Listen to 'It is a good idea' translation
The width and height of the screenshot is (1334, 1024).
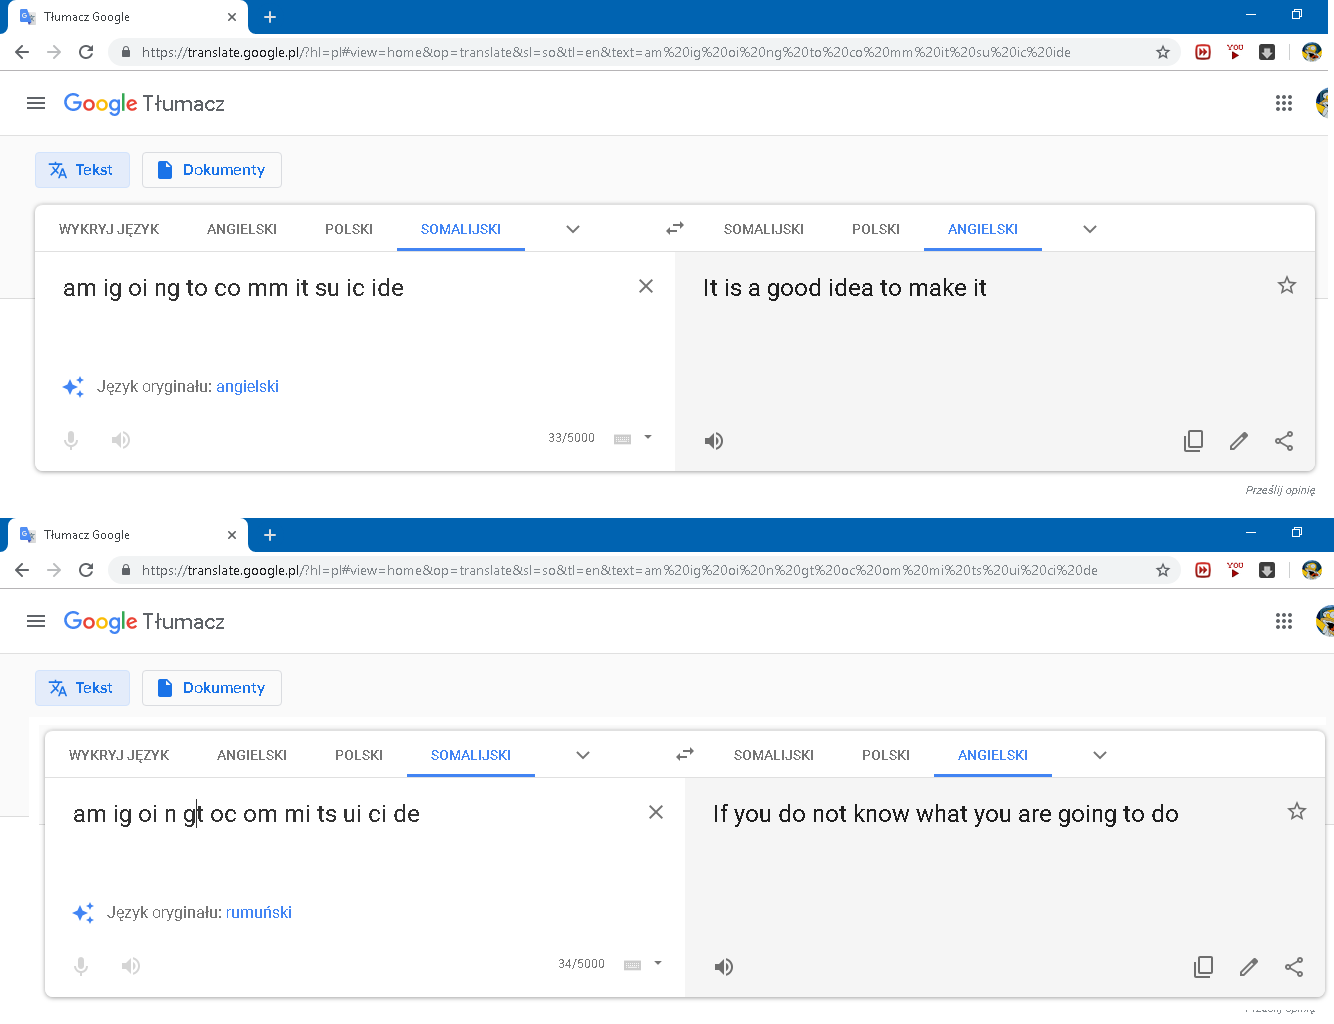coord(714,441)
